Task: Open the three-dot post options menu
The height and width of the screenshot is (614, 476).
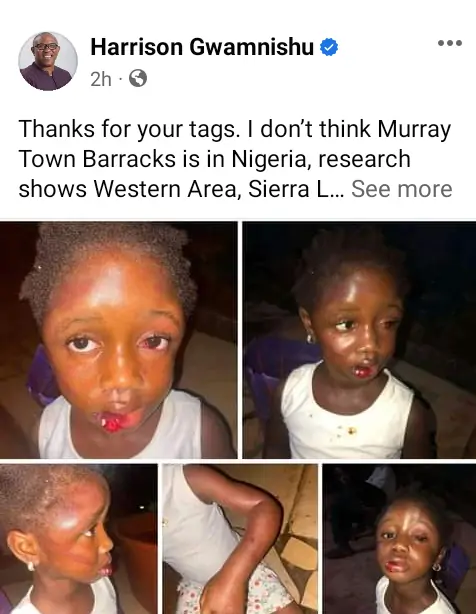Action: tap(450, 43)
